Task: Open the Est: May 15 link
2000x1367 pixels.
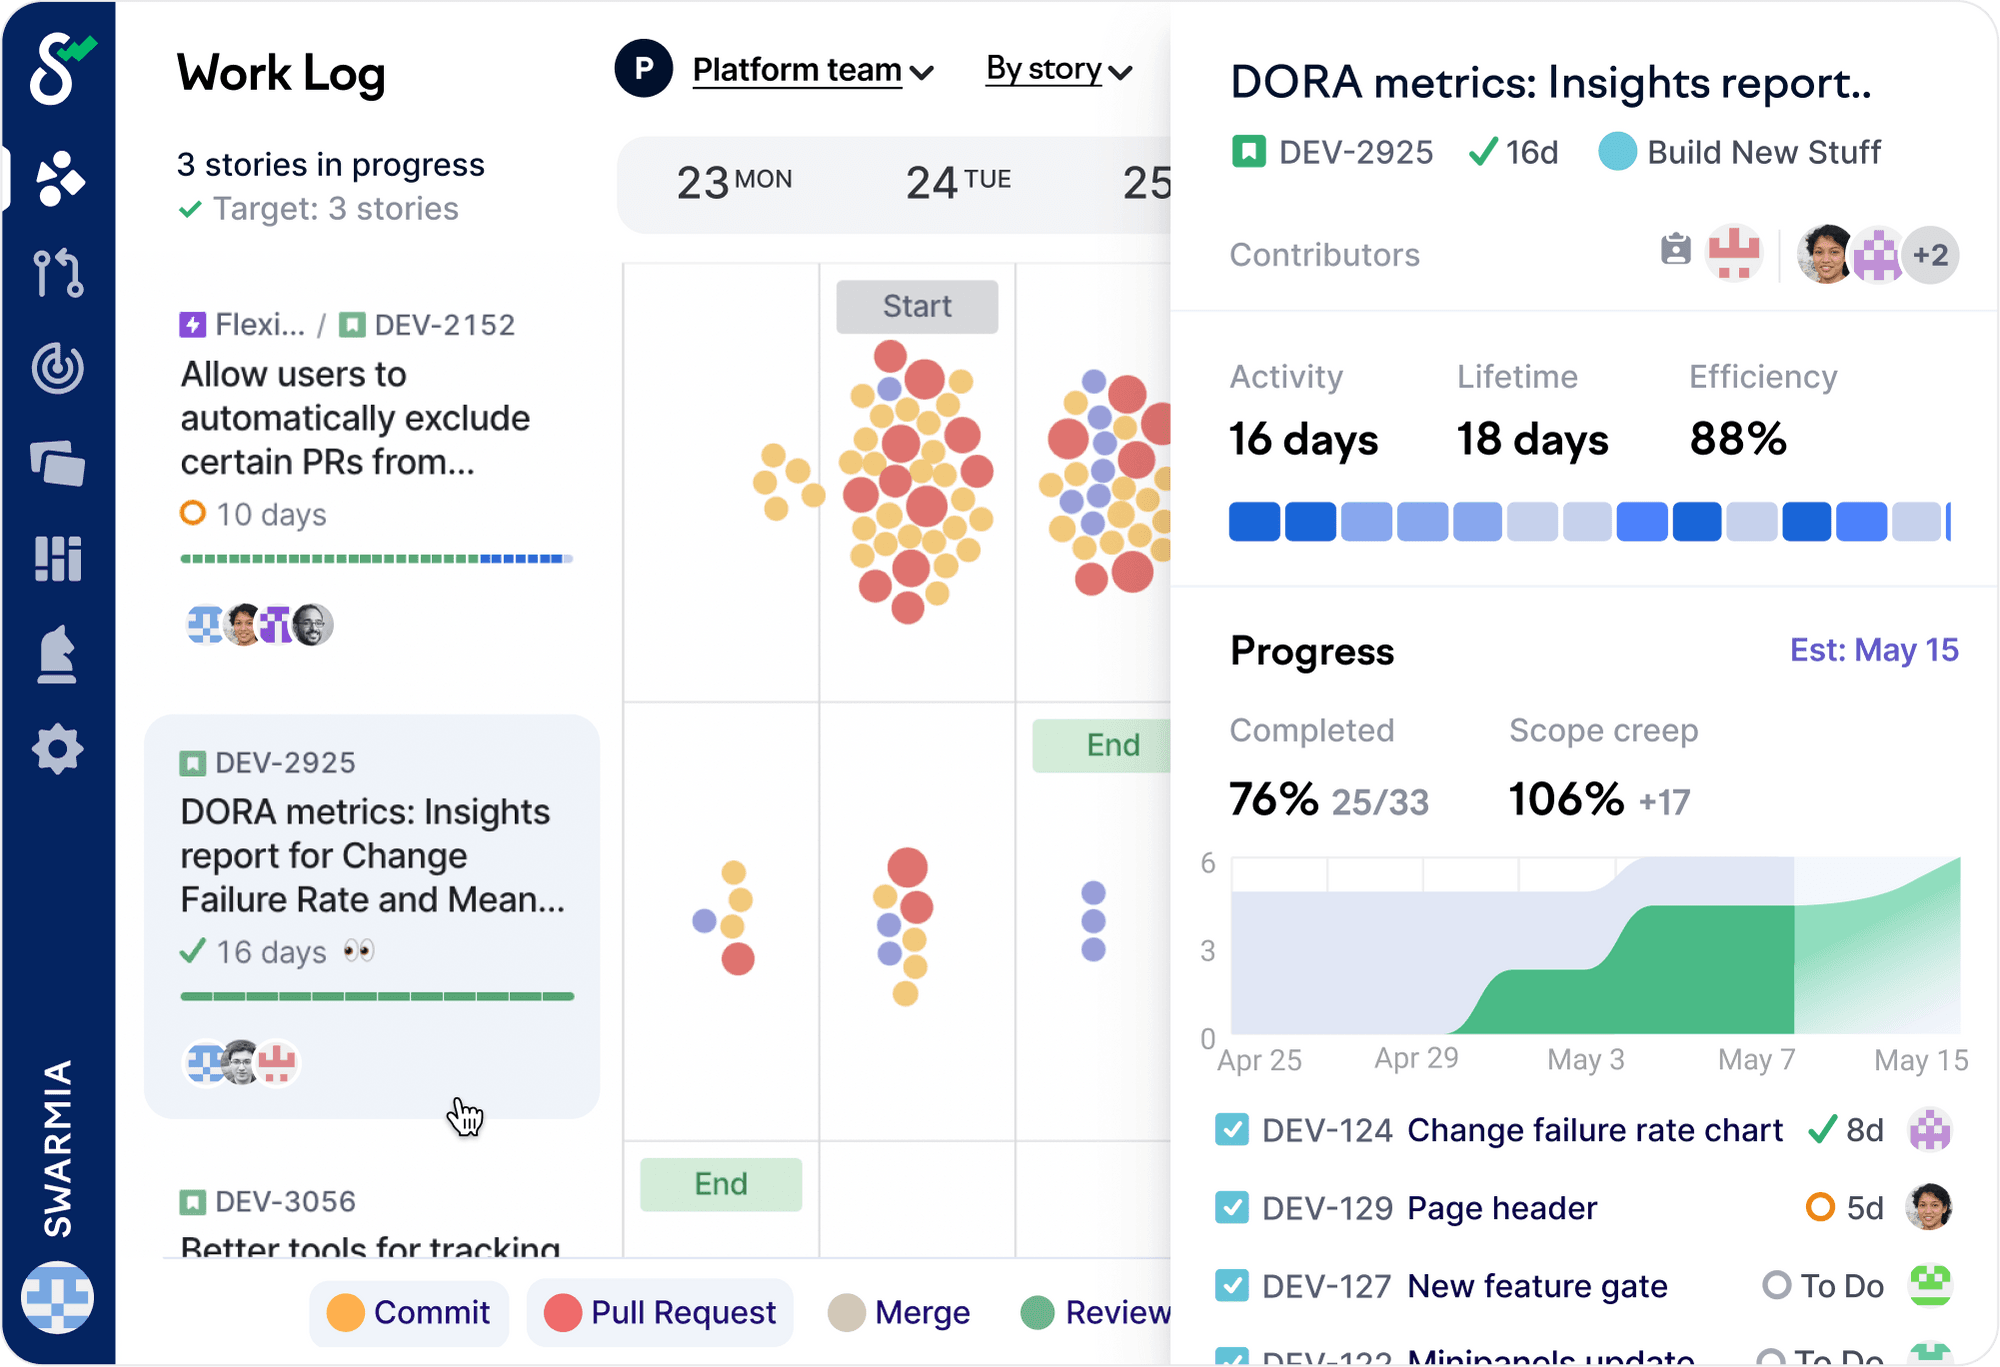Action: [x=1873, y=650]
